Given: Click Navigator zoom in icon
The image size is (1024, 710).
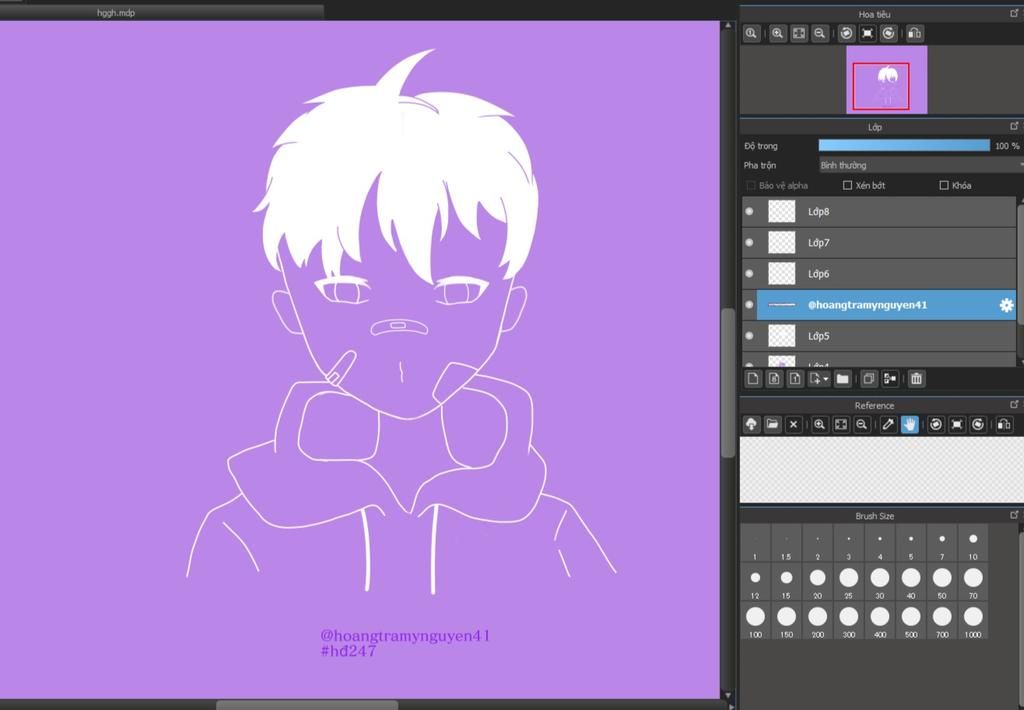Looking at the screenshot, I should (x=777, y=33).
